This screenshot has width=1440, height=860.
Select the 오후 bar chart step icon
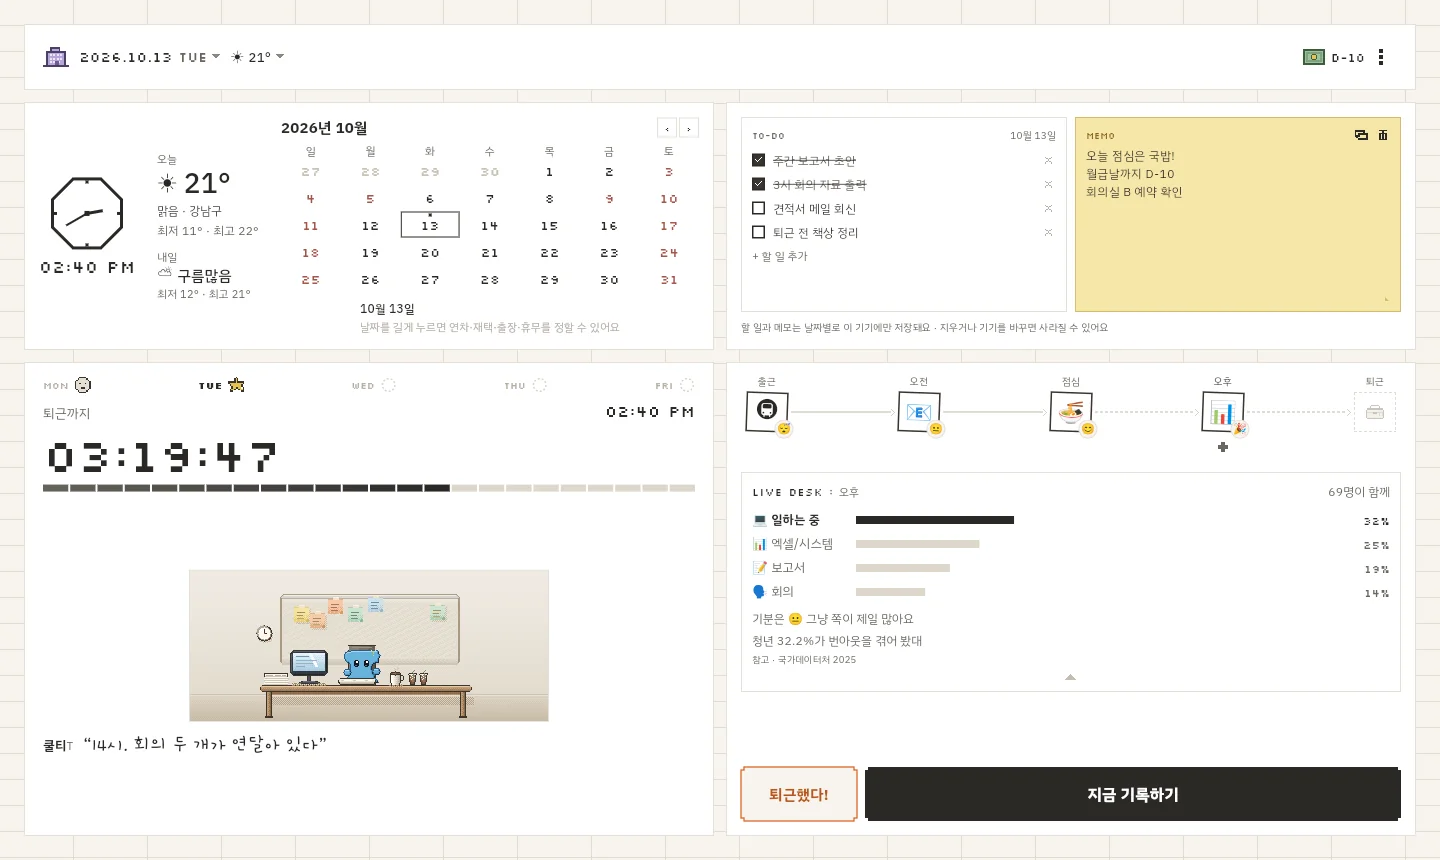point(1223,411)
